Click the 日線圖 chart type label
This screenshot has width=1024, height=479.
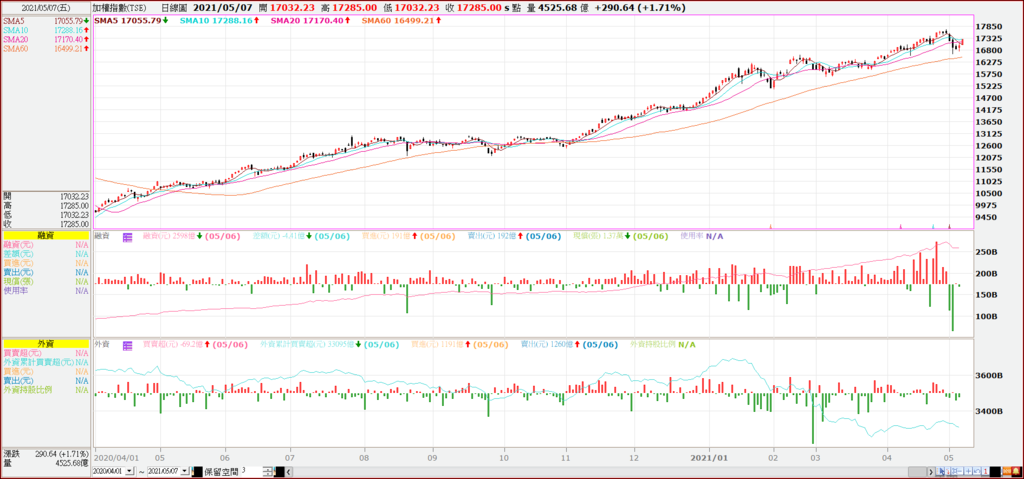tap(174, 8)
